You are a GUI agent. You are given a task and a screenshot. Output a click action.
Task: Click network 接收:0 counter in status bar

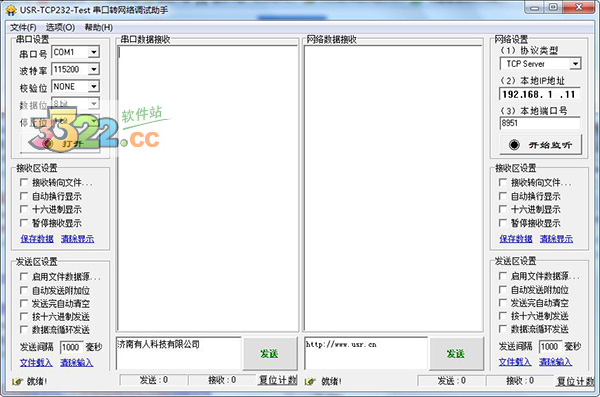coord(520,381)
